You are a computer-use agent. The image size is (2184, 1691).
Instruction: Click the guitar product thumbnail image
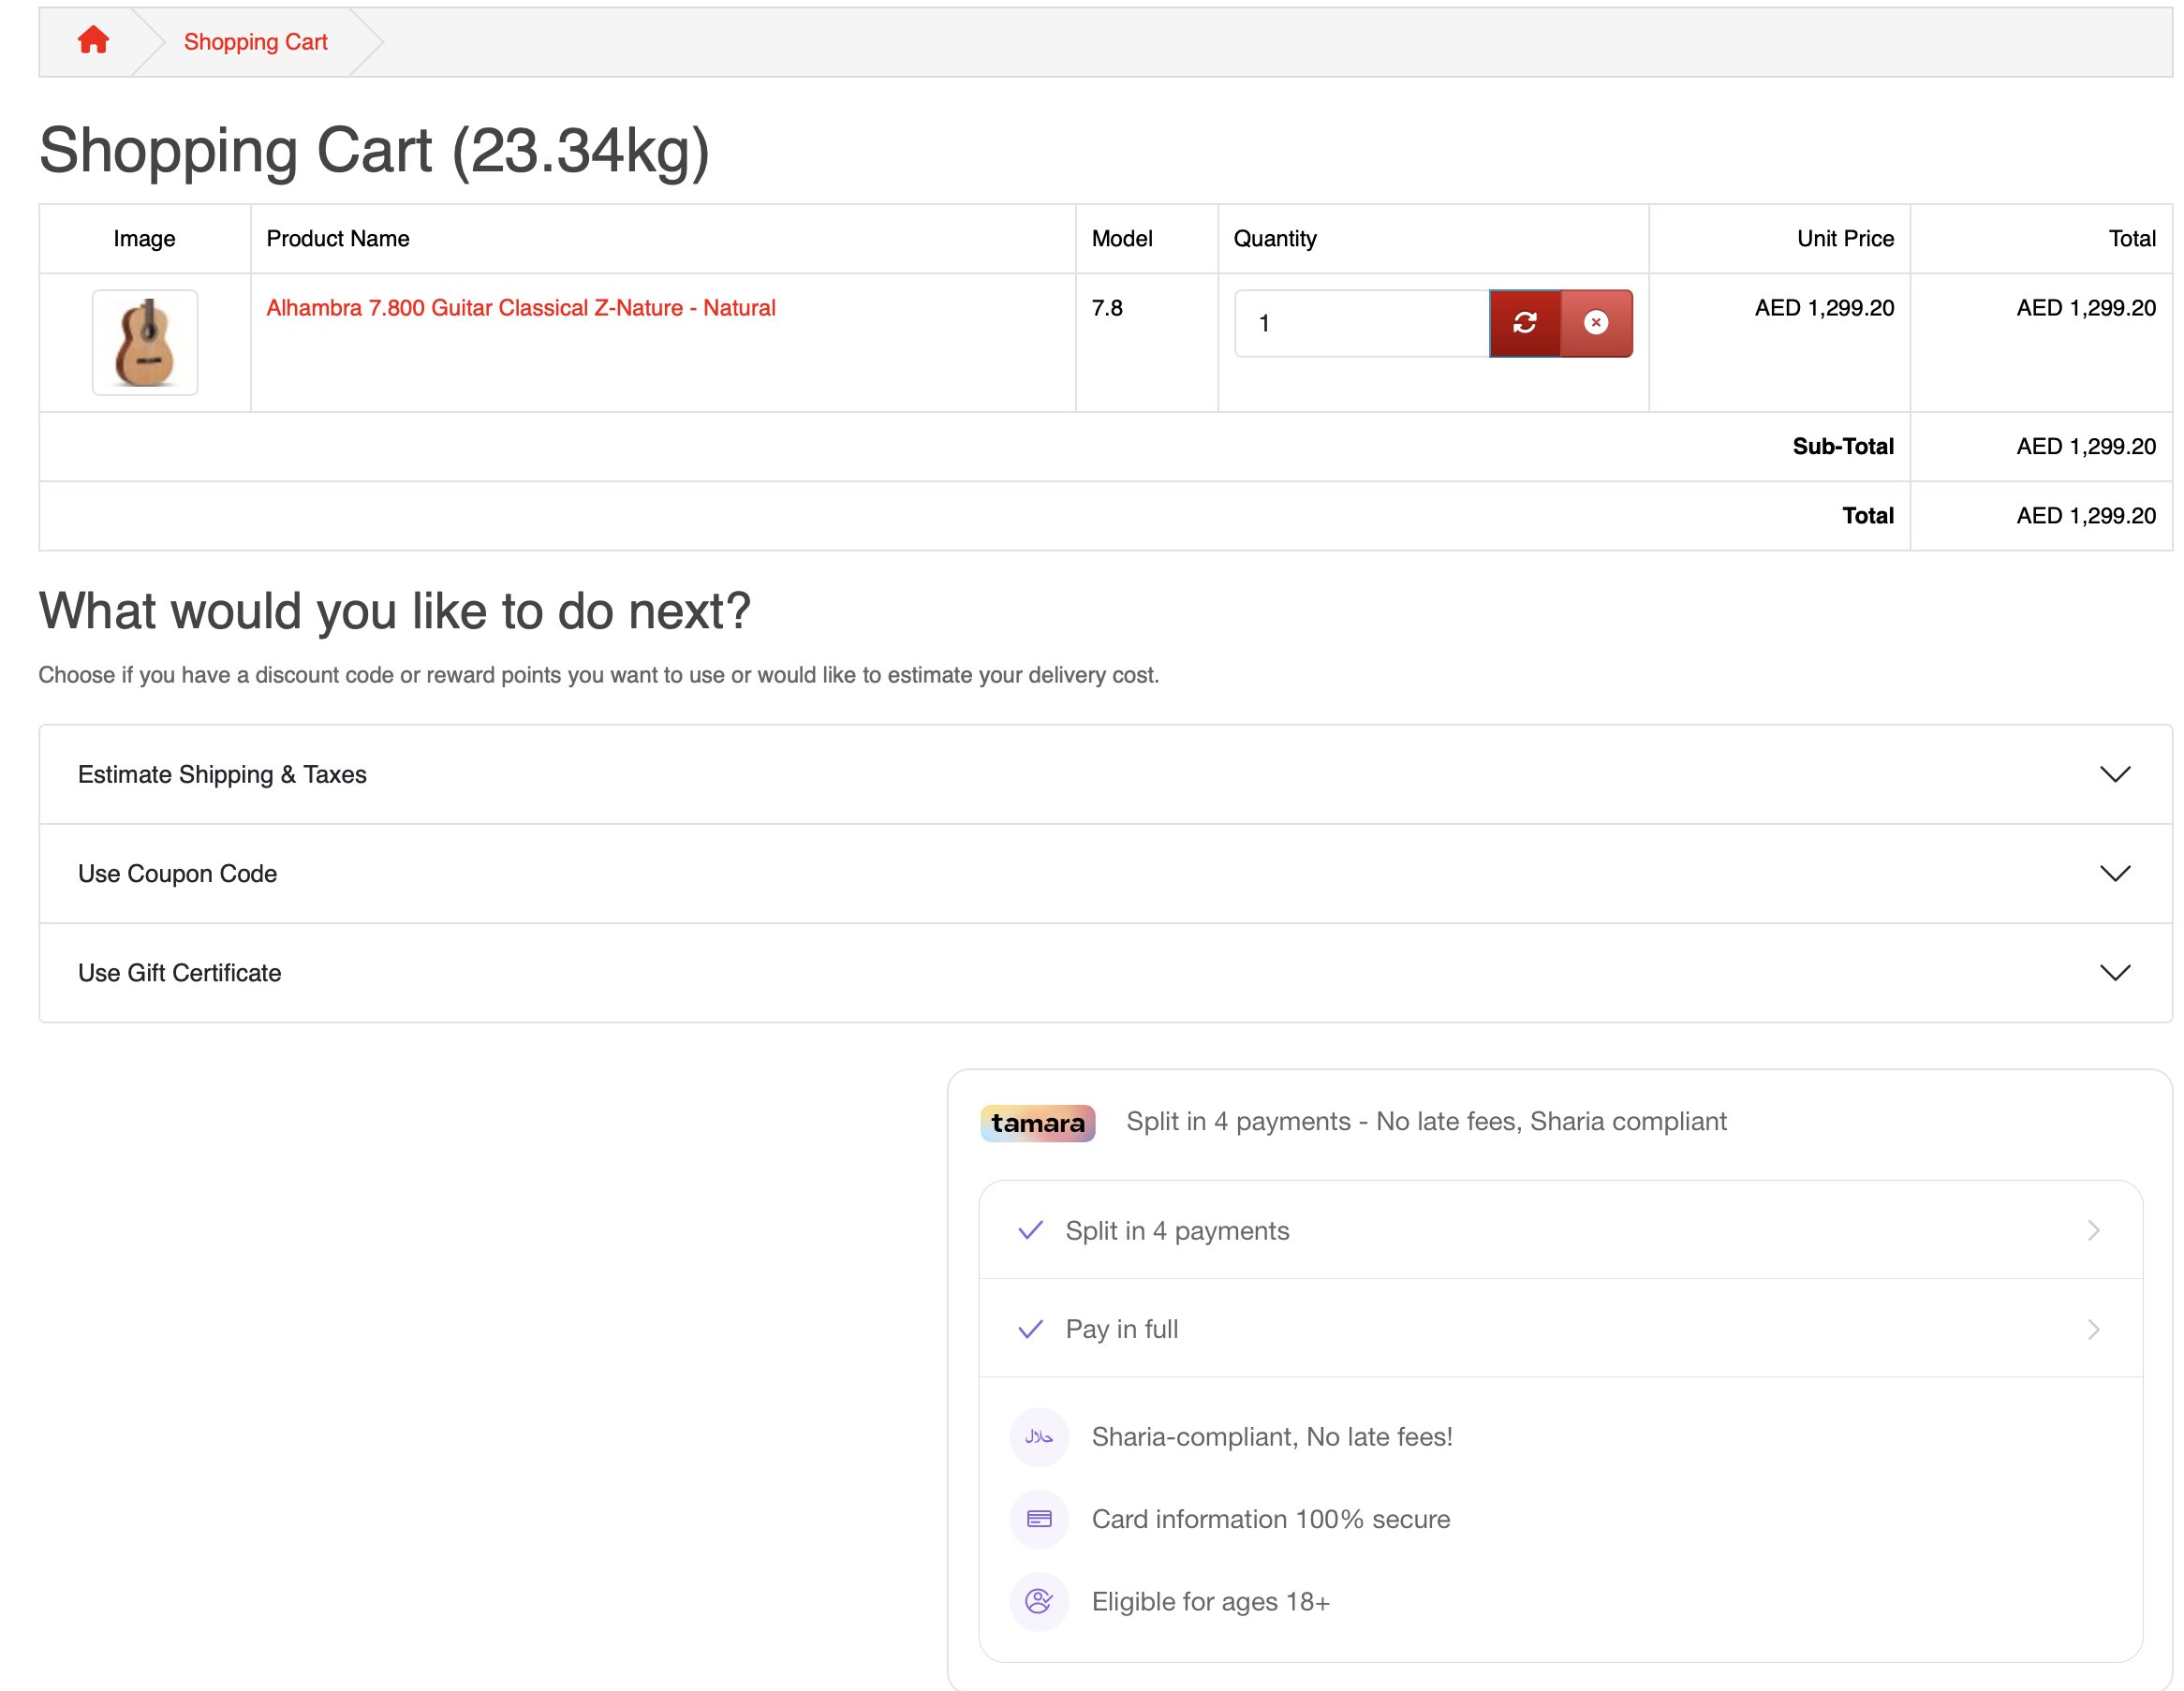pos(145,343)
